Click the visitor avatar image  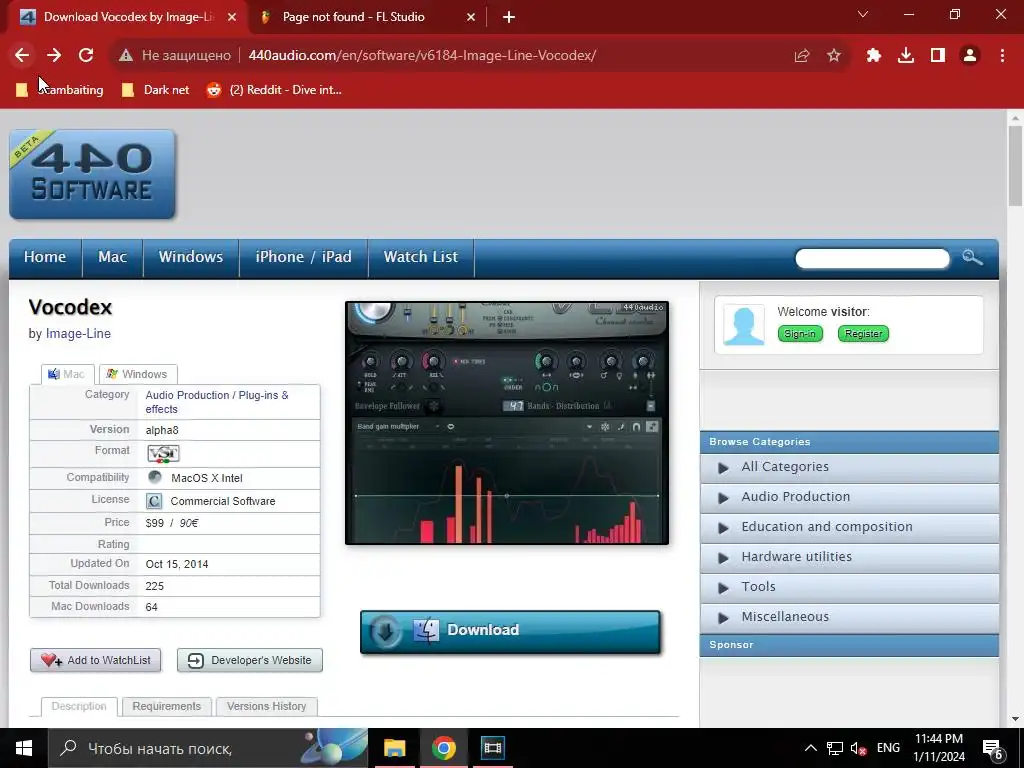744,325
